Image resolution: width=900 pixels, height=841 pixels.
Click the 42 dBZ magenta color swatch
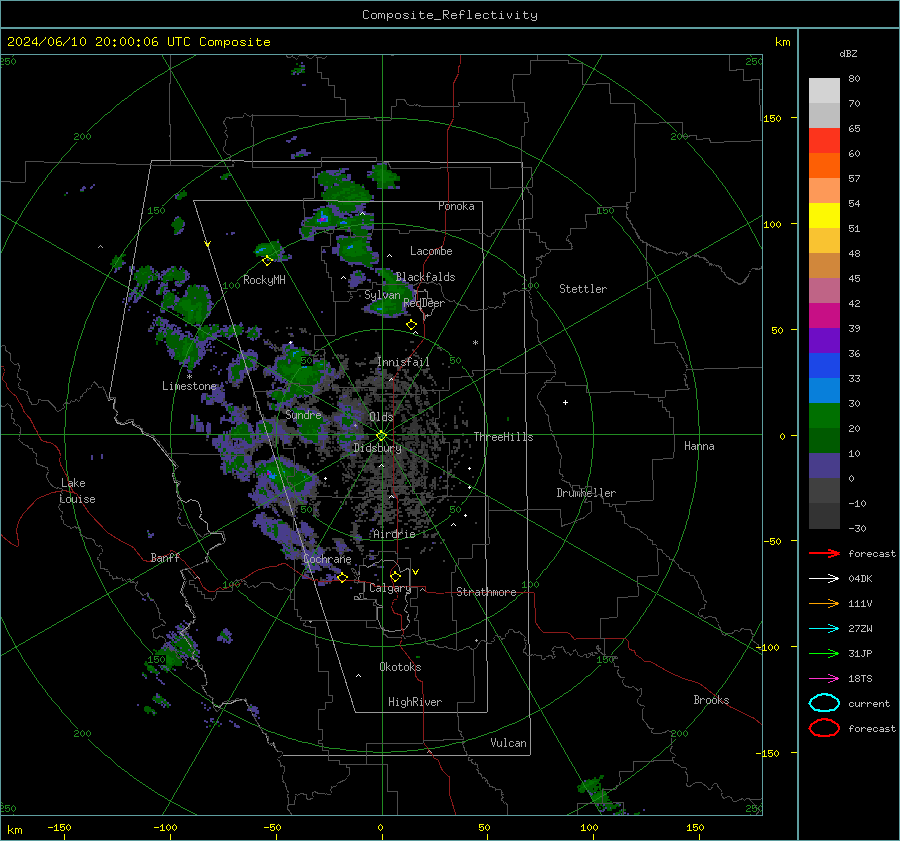pyautogui.click(x=824, y=315)
